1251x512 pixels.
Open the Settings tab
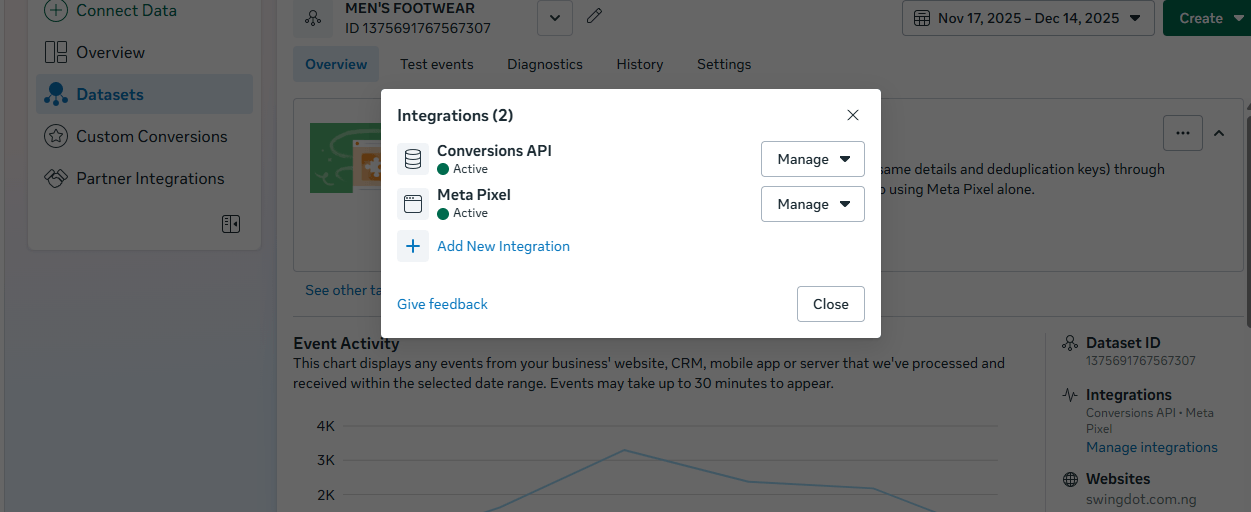(x=724, y=64)
